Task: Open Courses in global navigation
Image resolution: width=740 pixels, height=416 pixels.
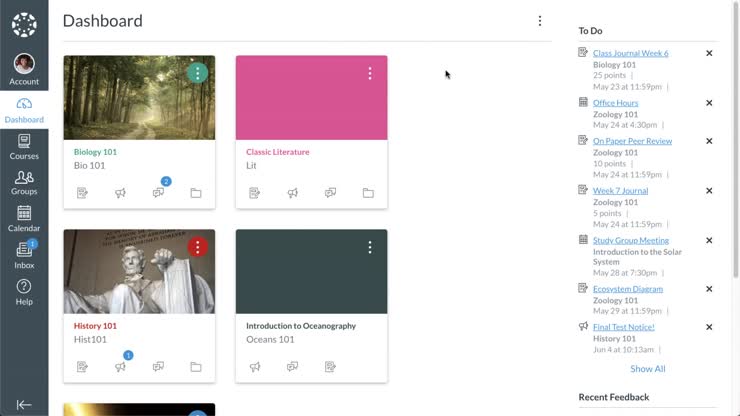Action: tap(24, 147)
